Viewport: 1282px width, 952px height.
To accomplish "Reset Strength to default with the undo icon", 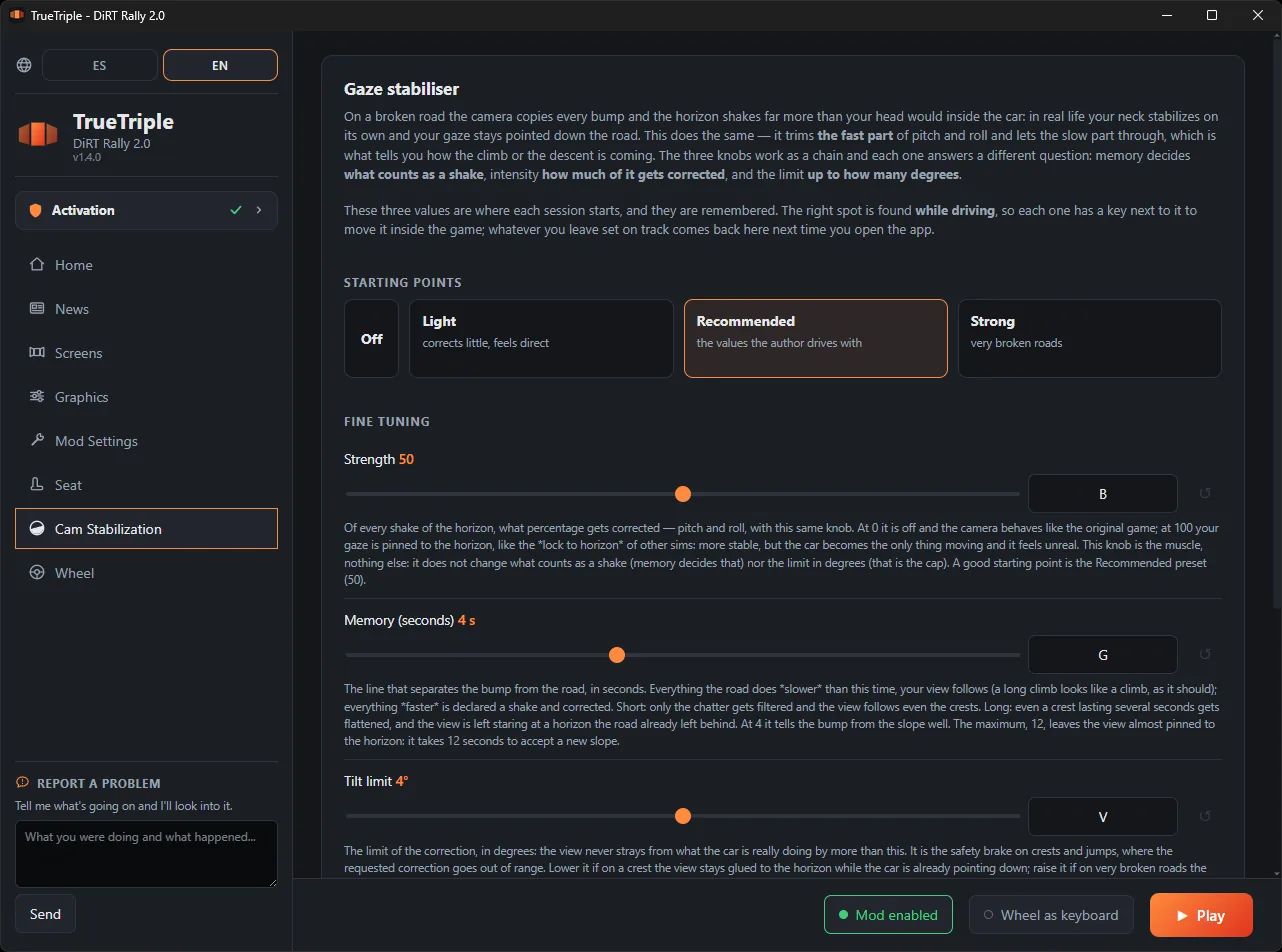I will tap(1205, 494).
